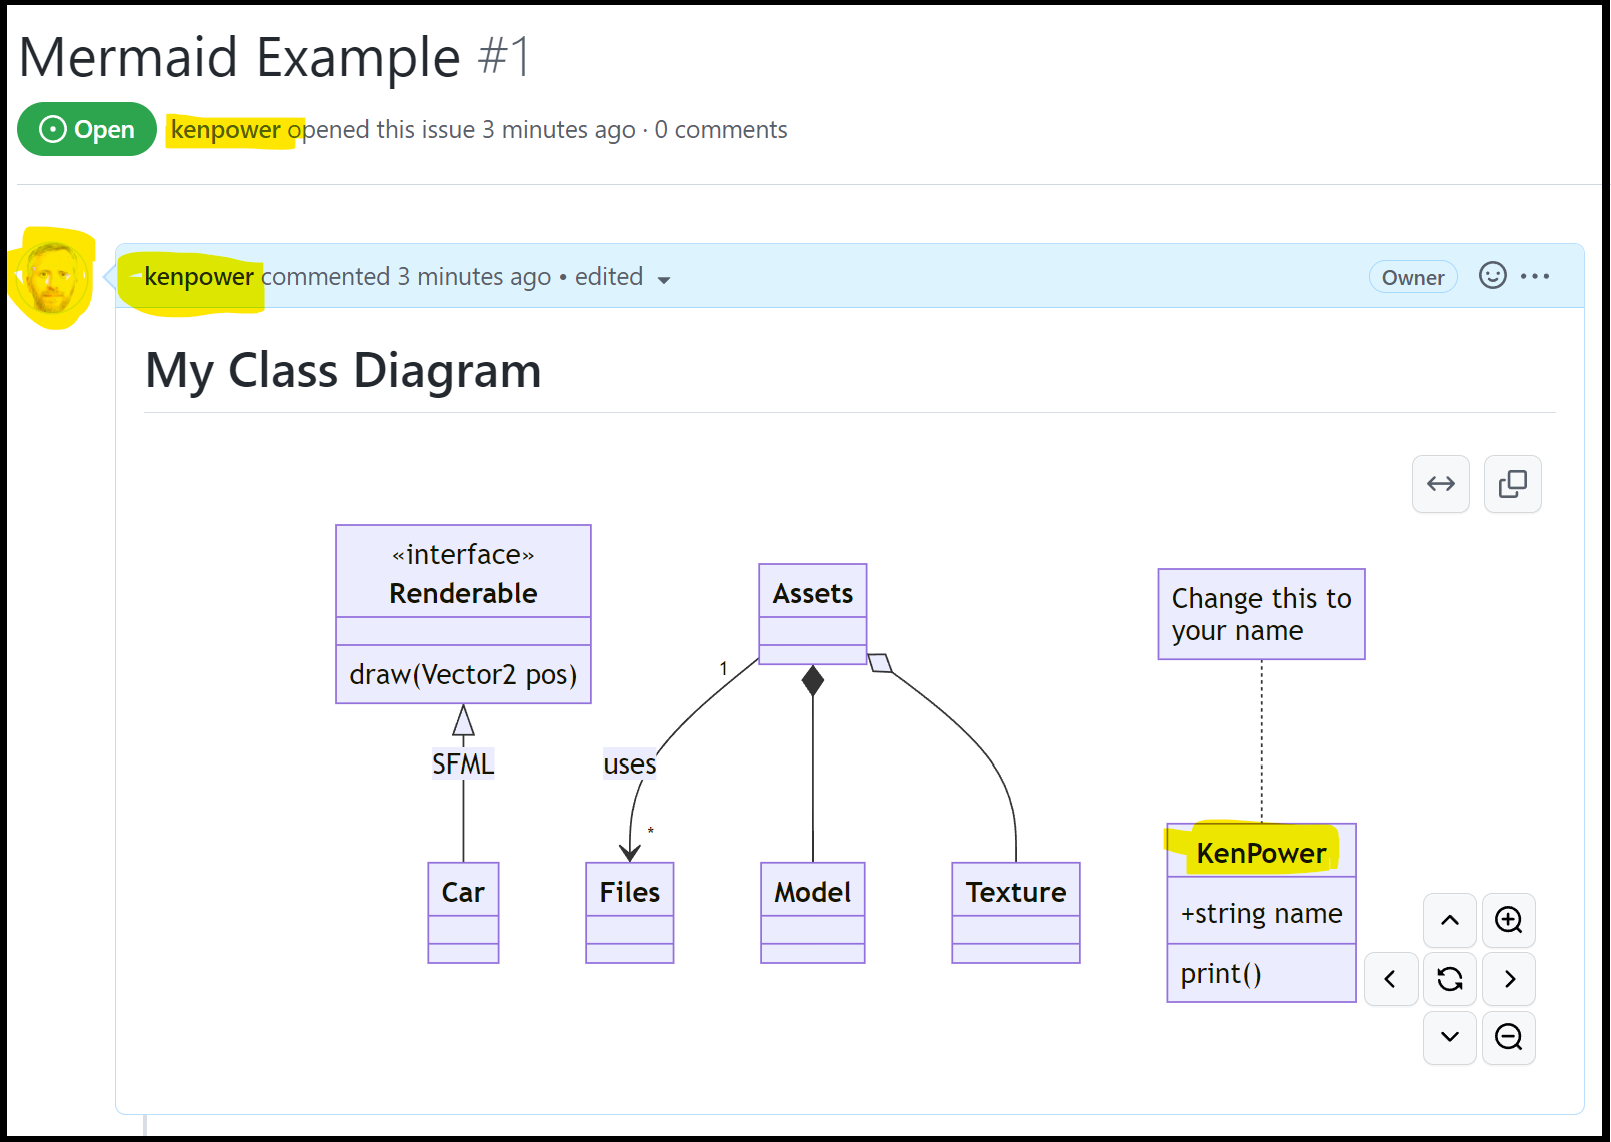This screenshot has width=1611, height=1142.
Task: Zoom in on the class diagram
Action: (x=1508, y=921)
